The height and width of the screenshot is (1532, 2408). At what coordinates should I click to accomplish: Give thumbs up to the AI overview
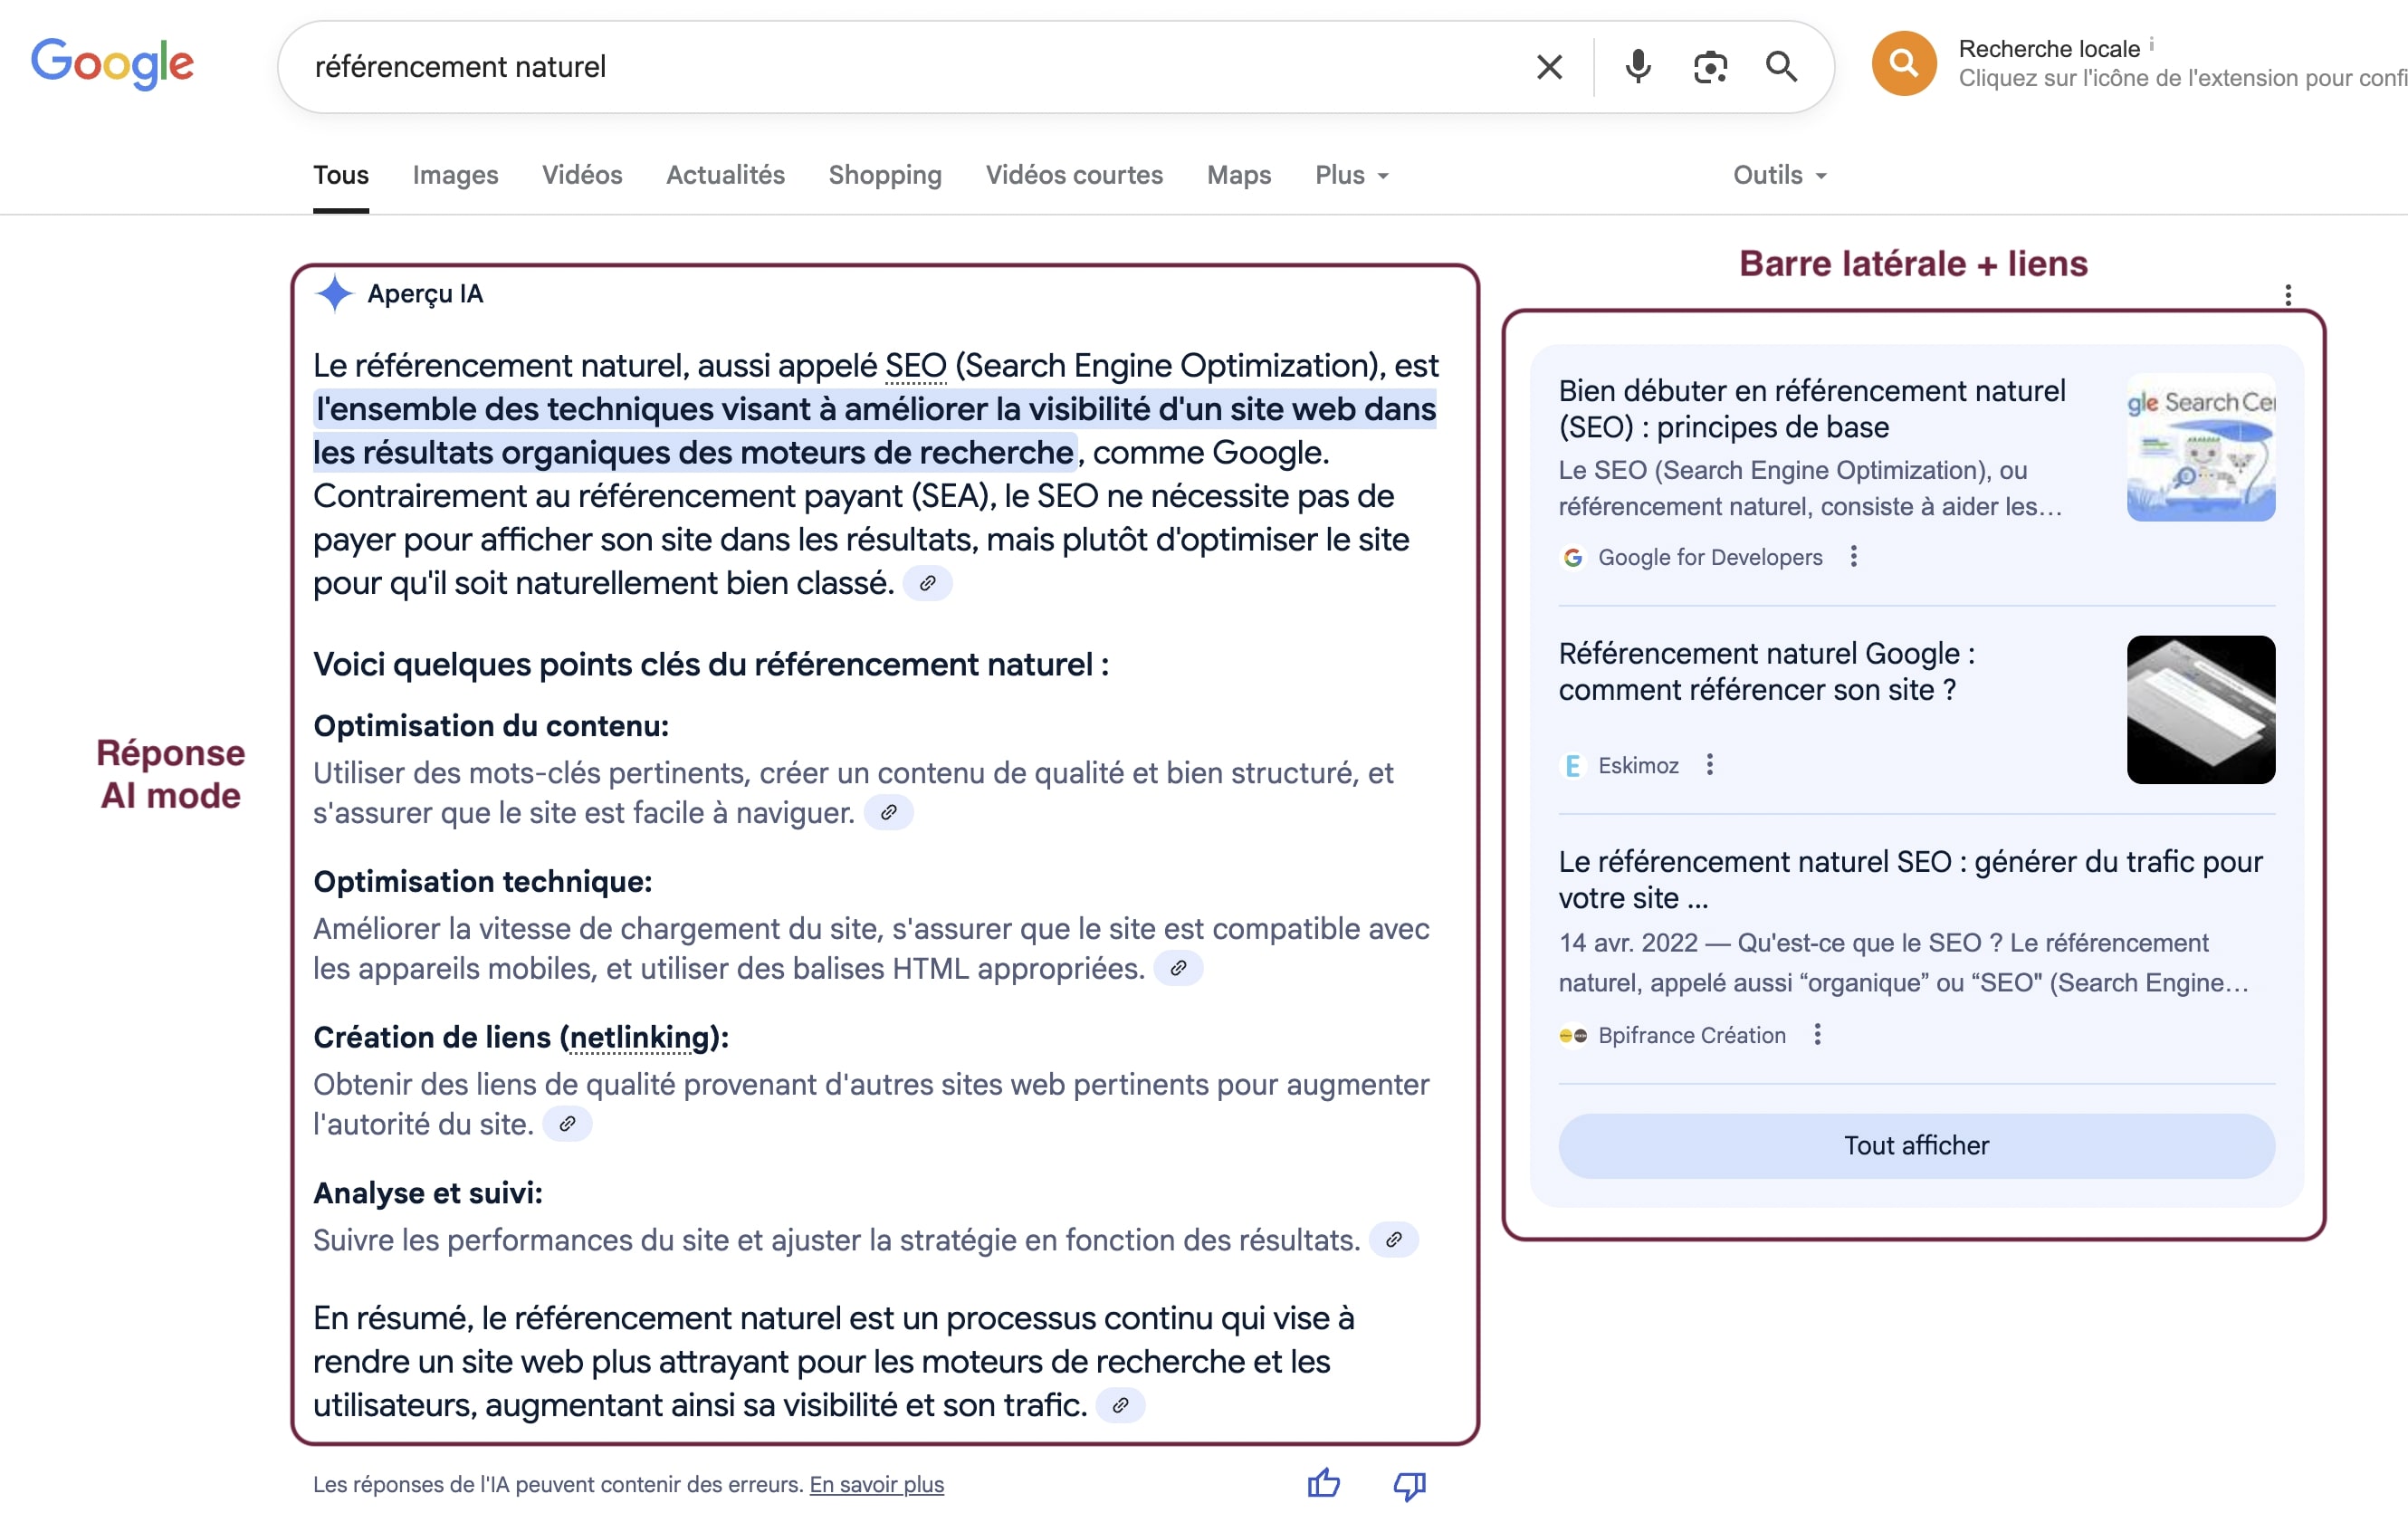point(1324,1483)
